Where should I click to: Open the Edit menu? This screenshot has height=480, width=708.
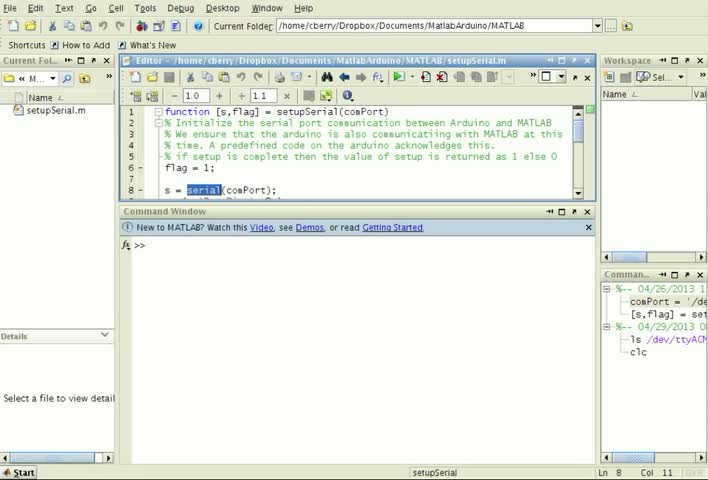tap(36, 8)
